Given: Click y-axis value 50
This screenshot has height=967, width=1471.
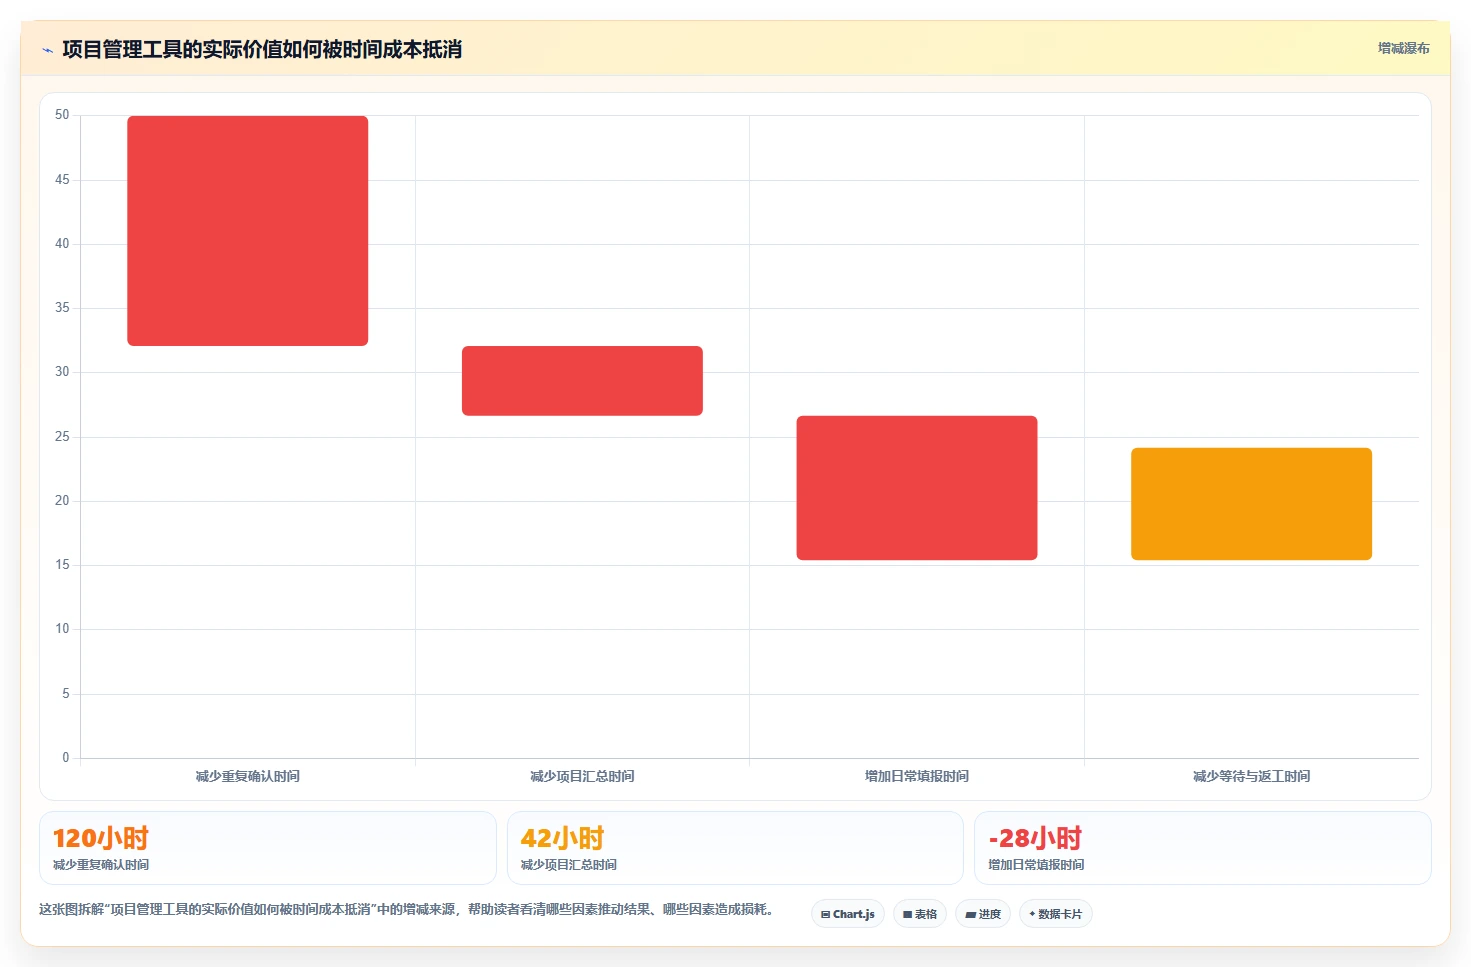Looking at the screenshot, I should click(62, 115).
